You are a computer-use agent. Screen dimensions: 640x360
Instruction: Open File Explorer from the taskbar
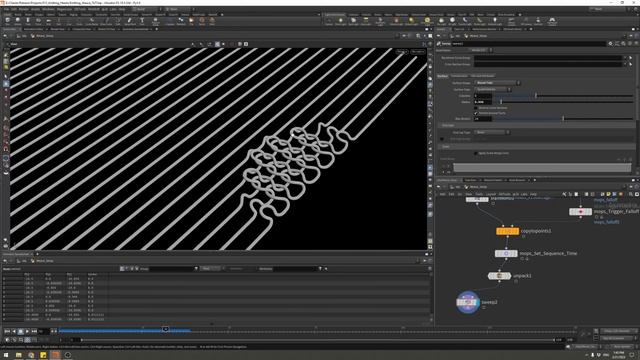click(18, 355)
